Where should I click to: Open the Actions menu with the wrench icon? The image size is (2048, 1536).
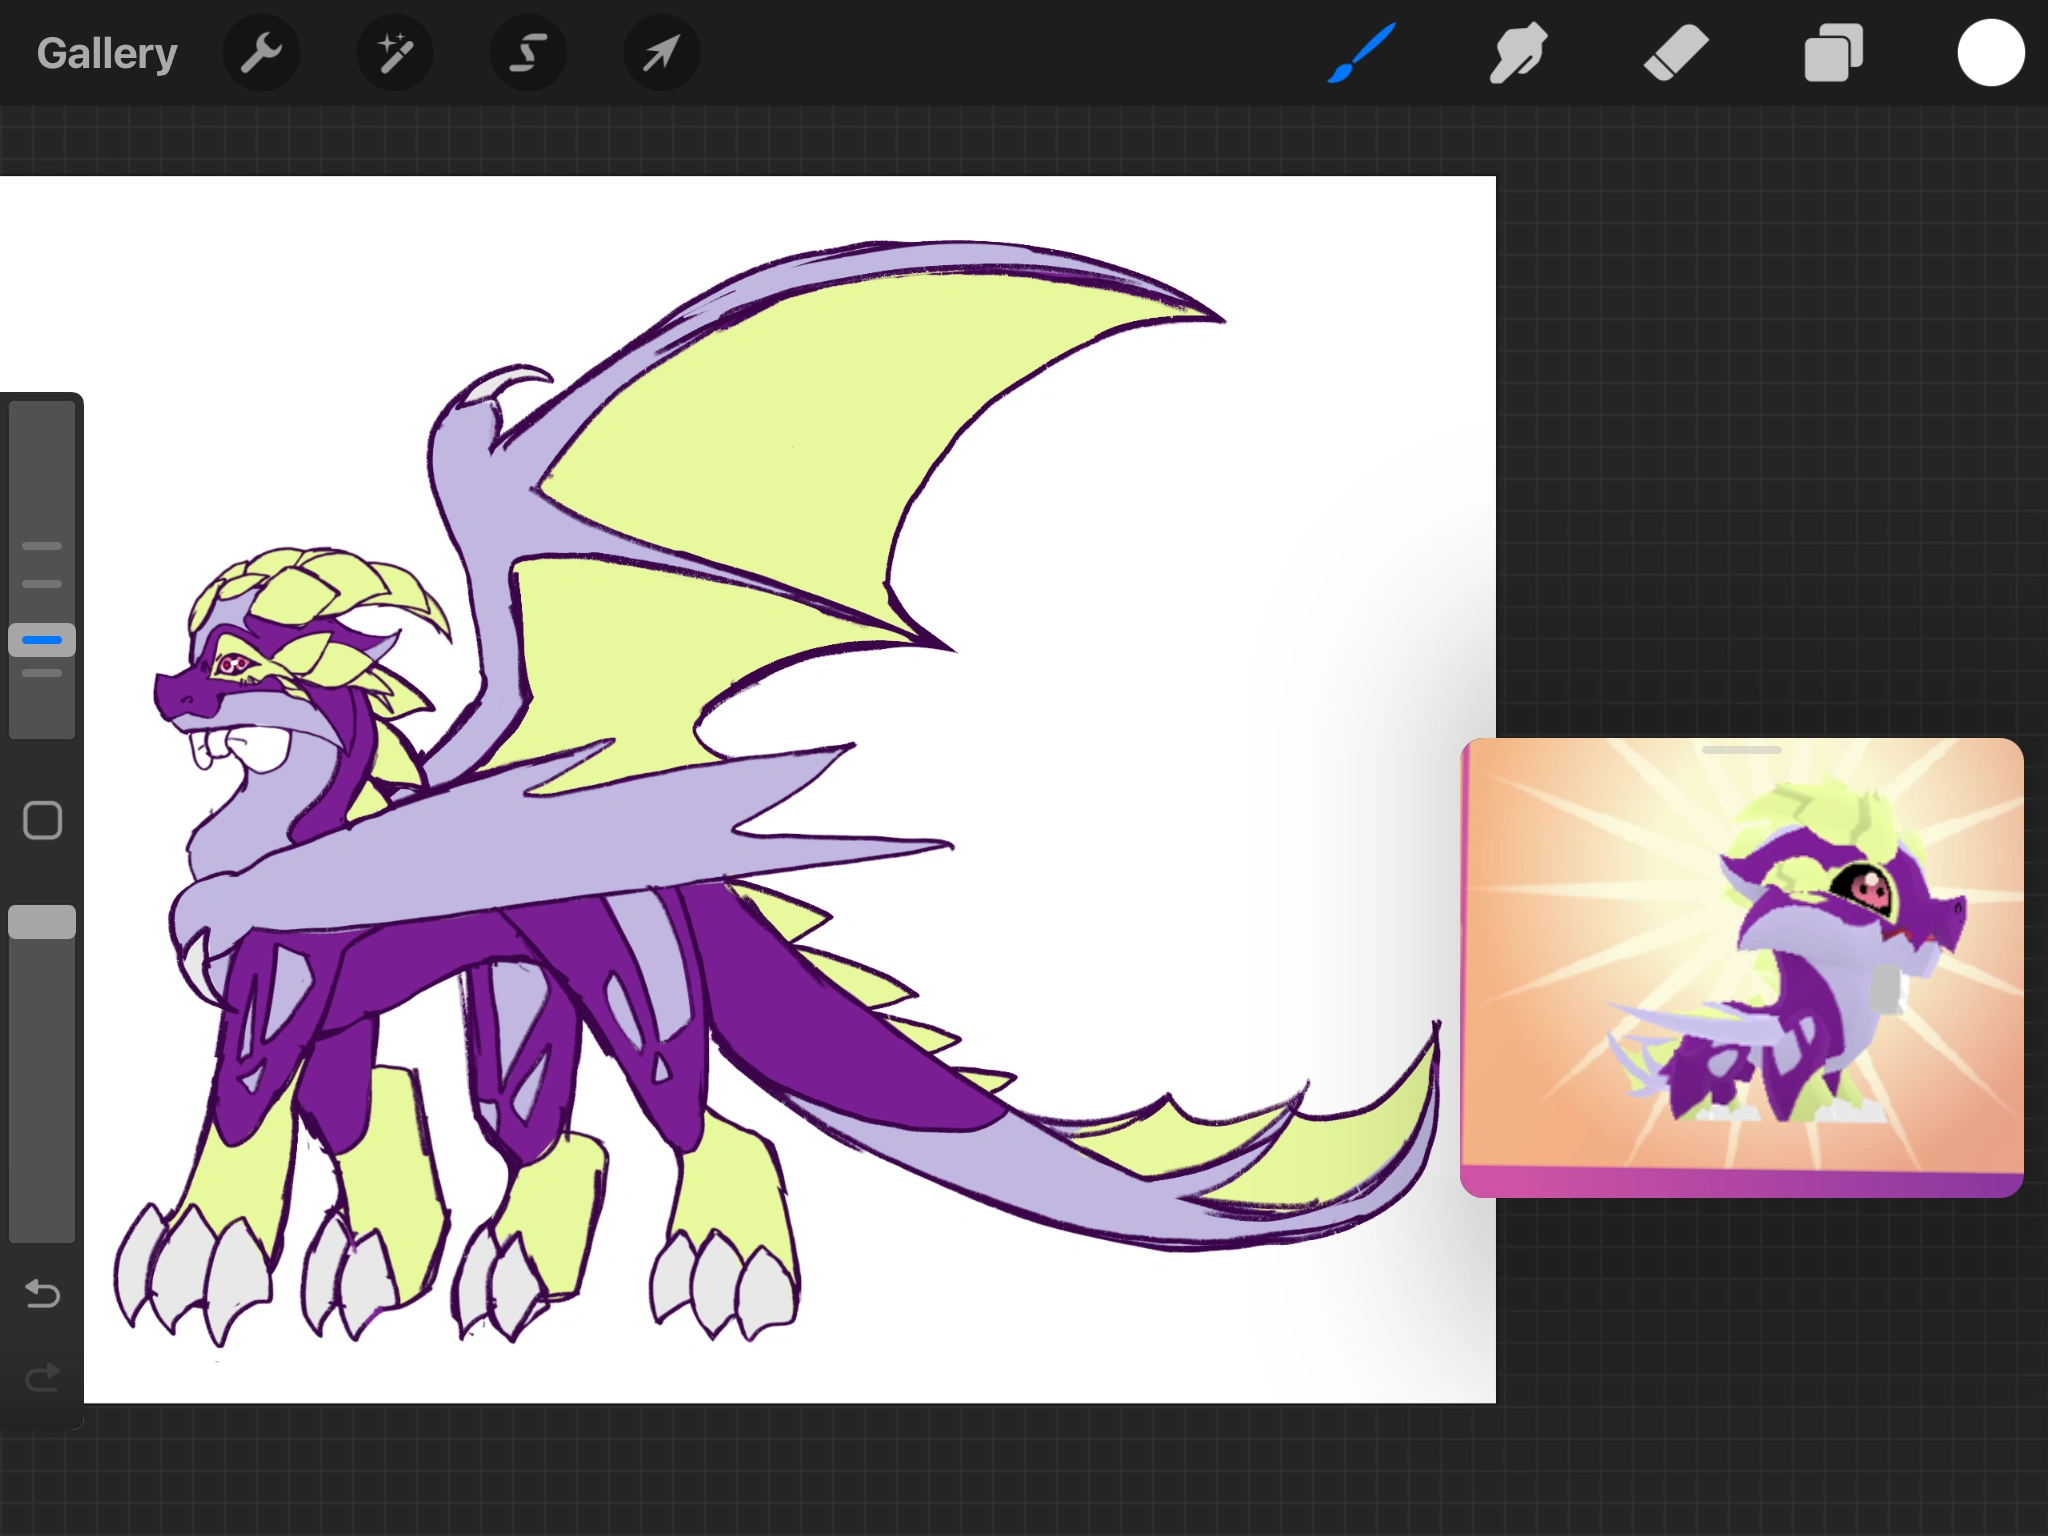point(262,52)
